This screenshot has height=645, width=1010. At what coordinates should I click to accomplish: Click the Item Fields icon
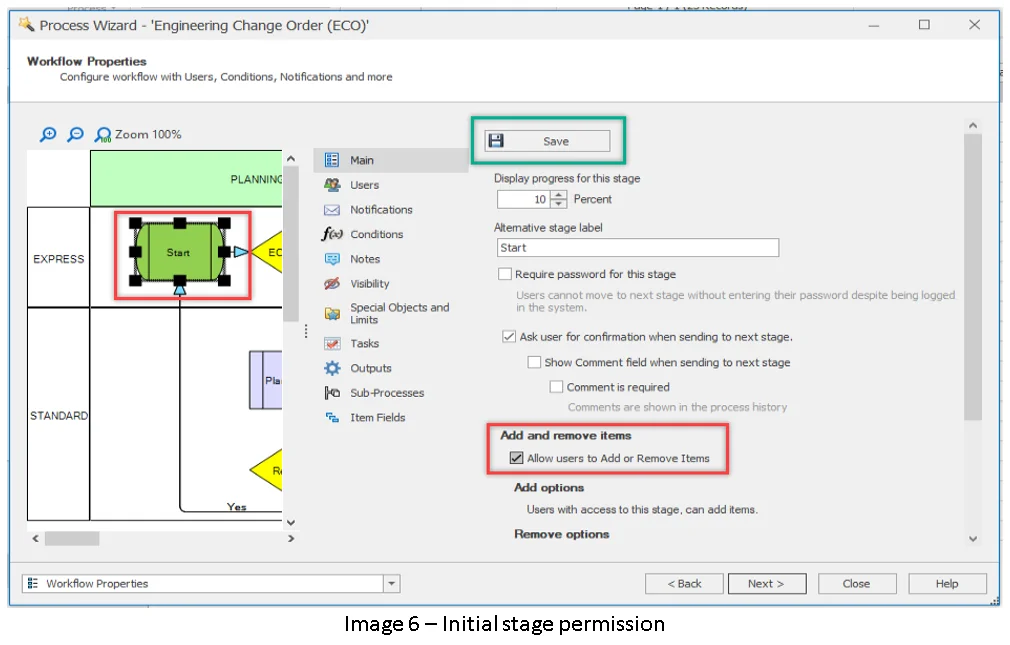pyautogui.click(x=332, y=418)
